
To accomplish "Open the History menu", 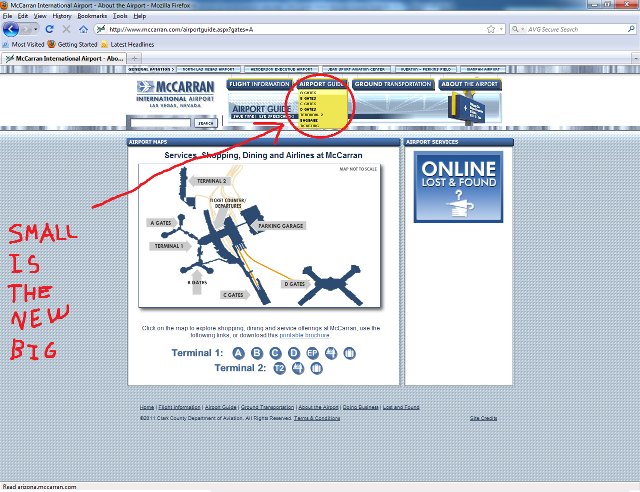I will point(61,16).
